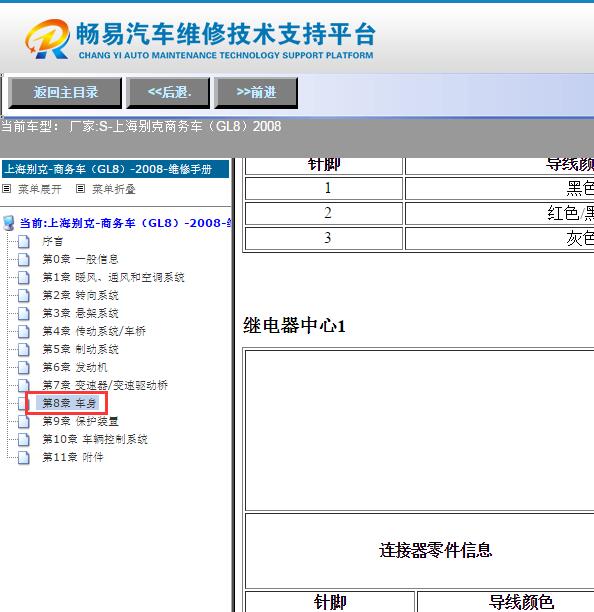
Task: Select the 当前:上海别克-商务车 root node
Action: tap(126, 223)
